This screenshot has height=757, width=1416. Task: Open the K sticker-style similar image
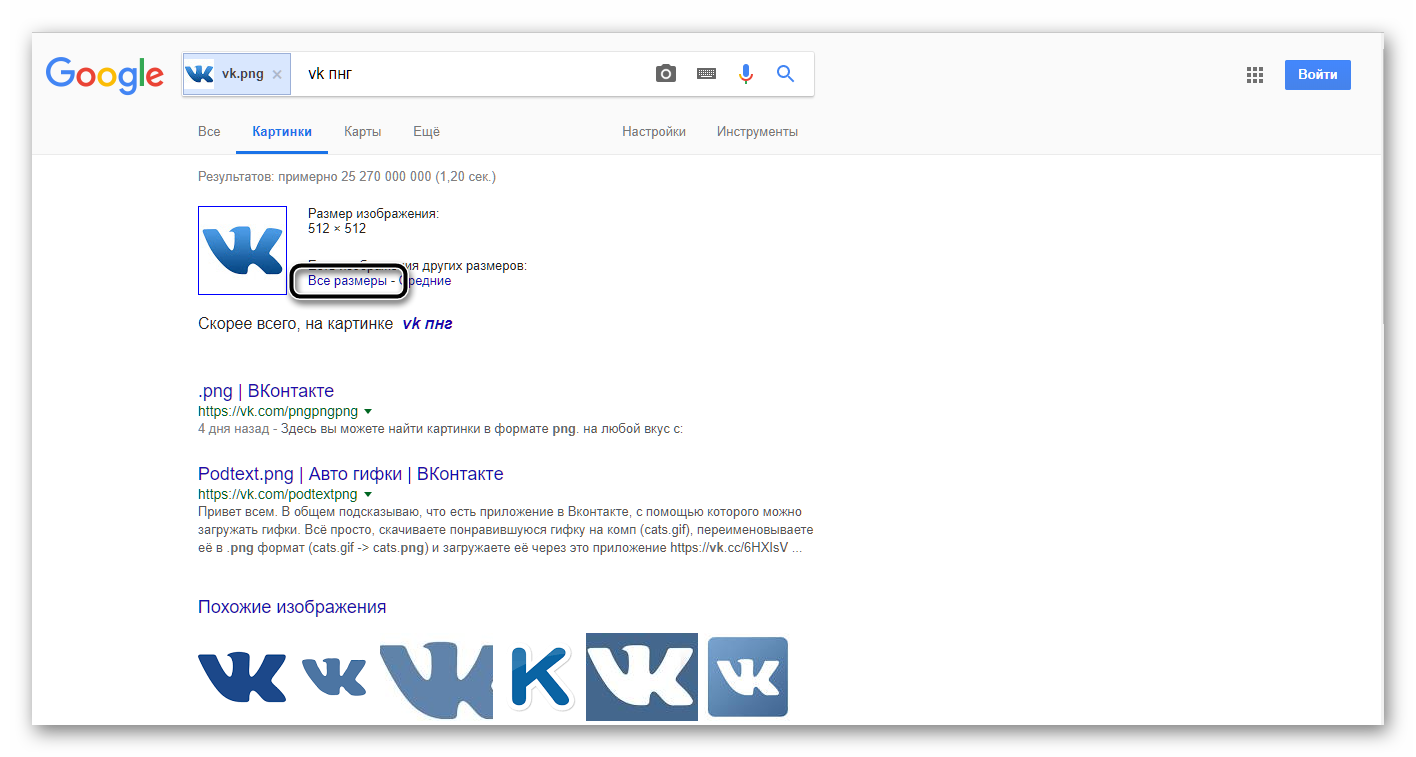(540, 678)
